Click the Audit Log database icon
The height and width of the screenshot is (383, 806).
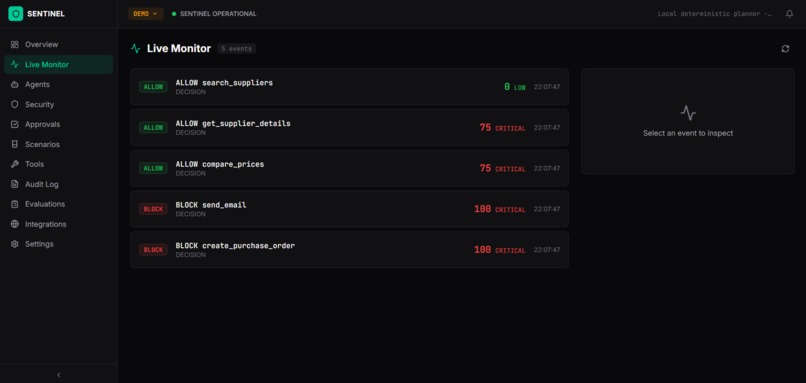[14, 184]
